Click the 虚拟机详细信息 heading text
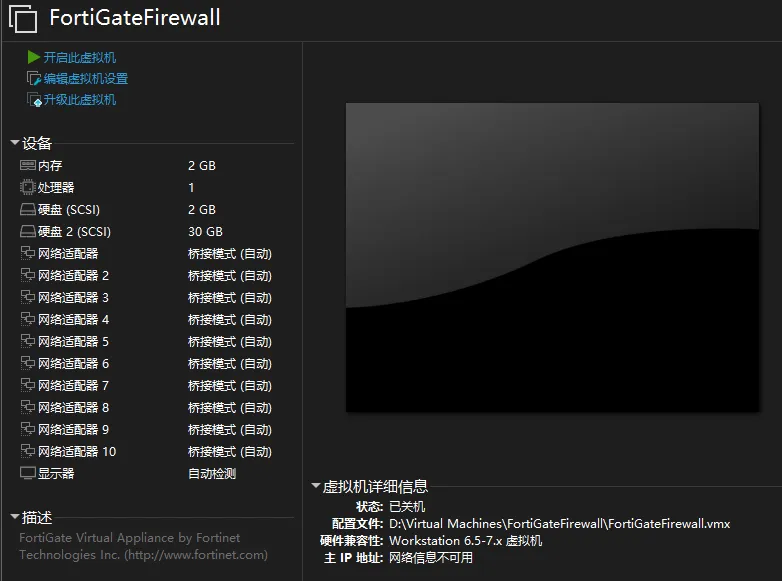The image size is (782, 581). [x=375, y=486]
